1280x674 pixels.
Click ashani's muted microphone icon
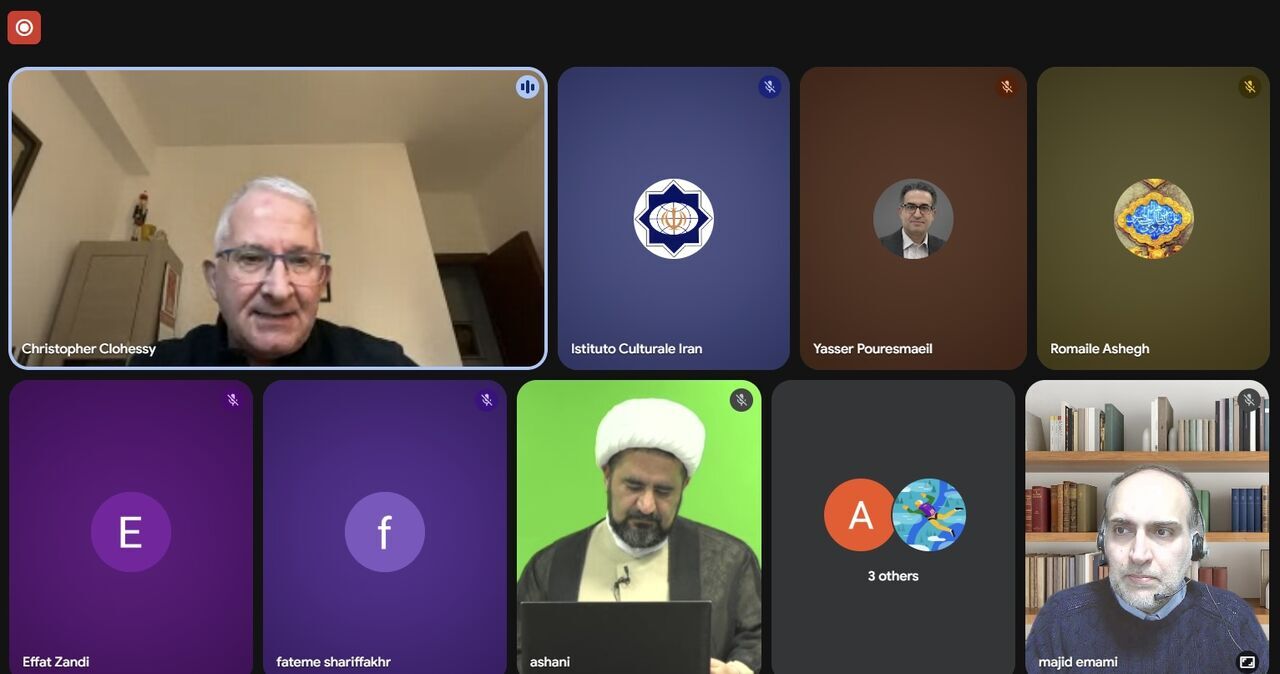[741, 400]
